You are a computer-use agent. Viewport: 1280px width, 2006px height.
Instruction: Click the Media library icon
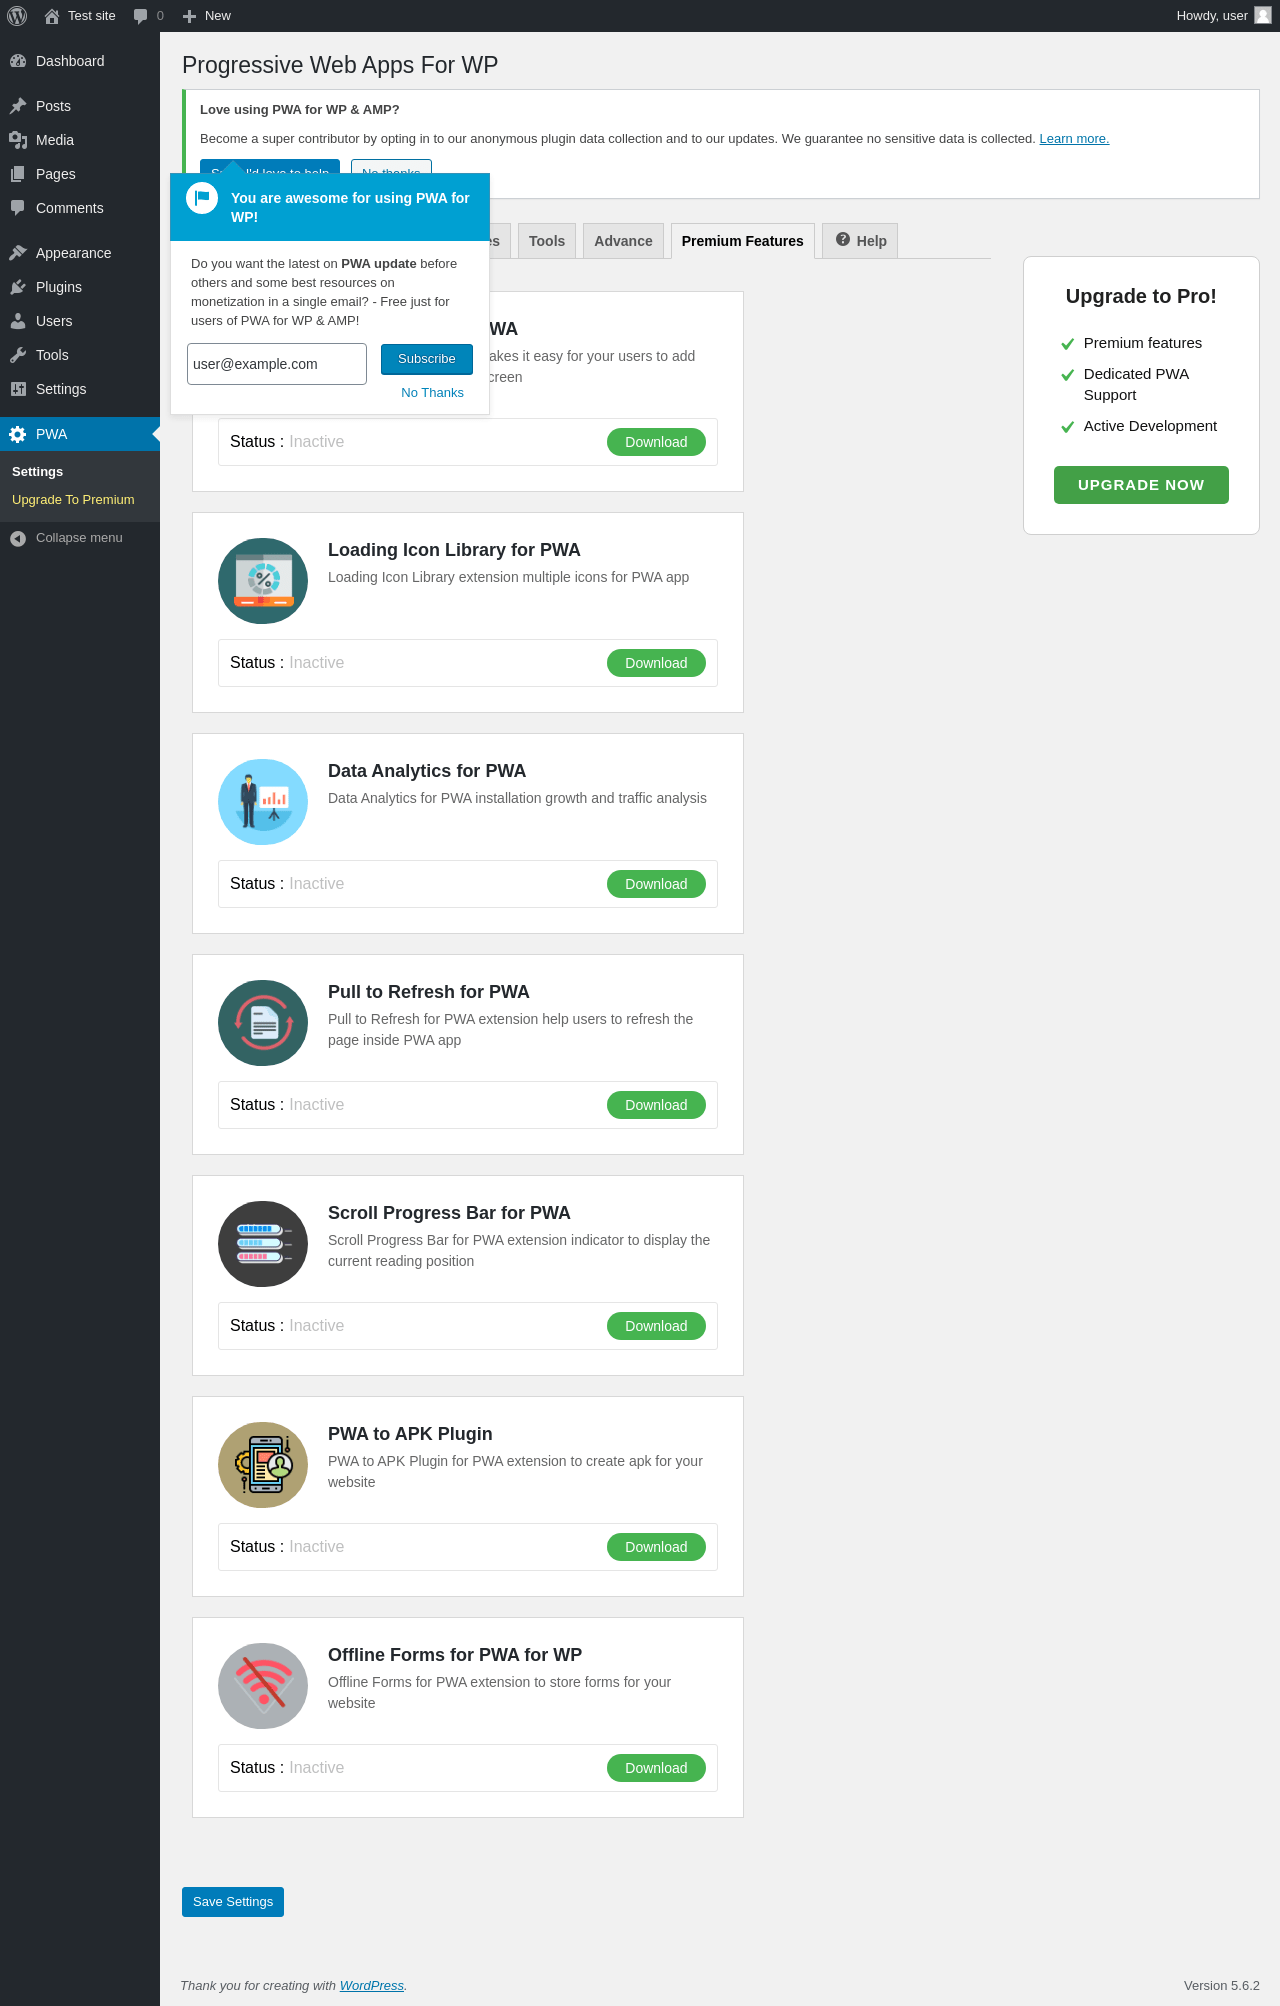click(x=18, y=140)
